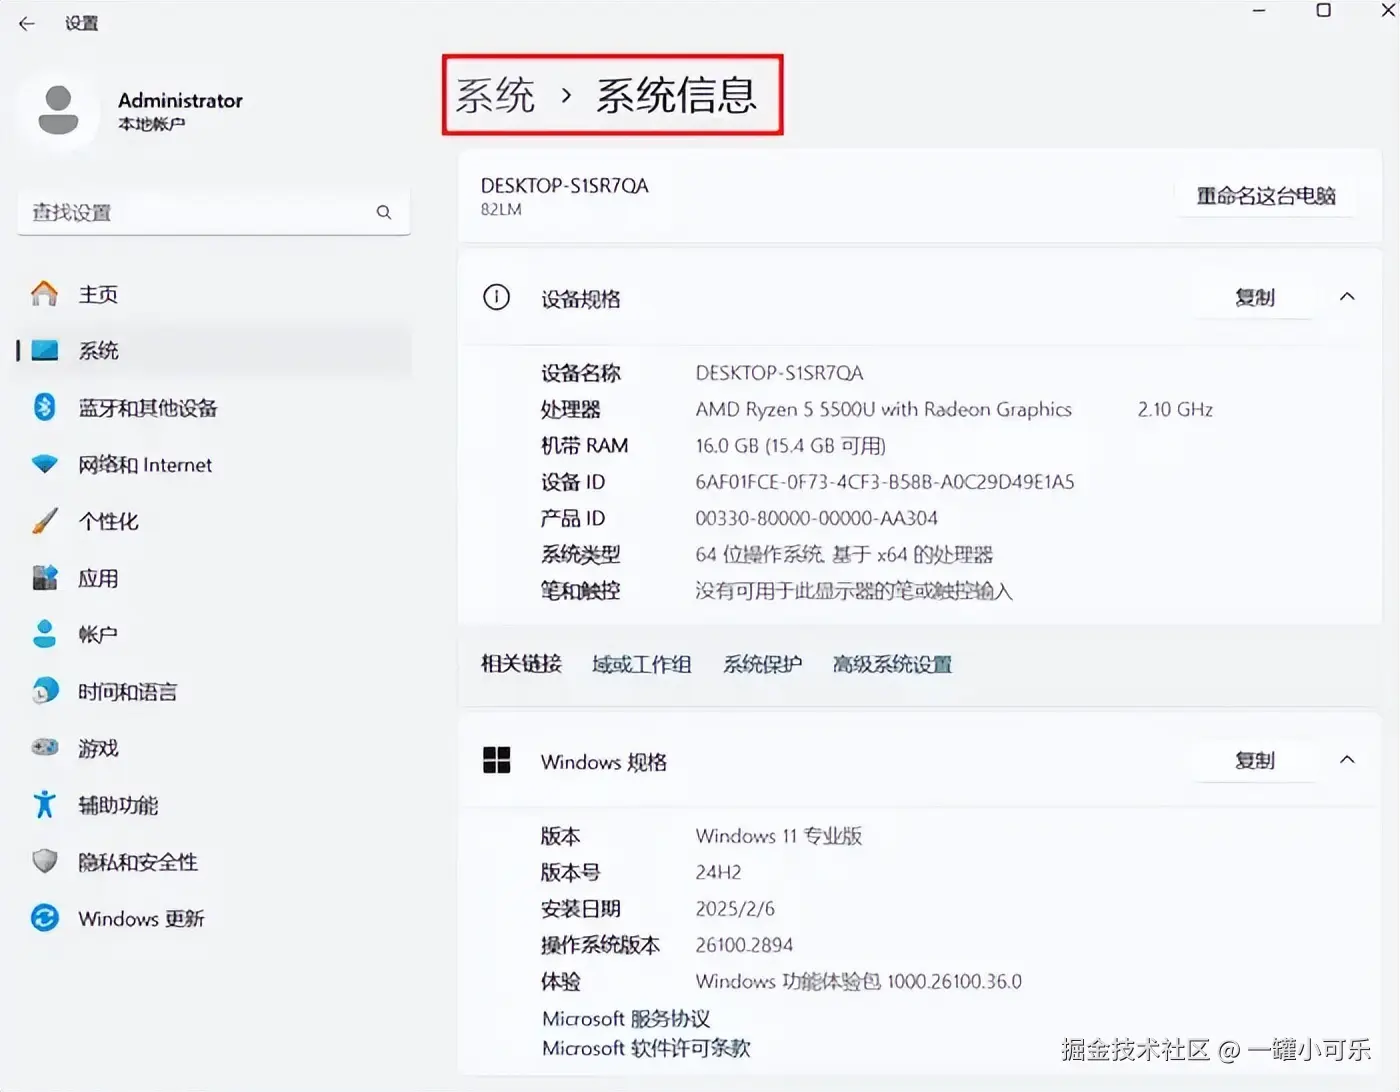Image resolution: width=1400 pixels, height=1092 pixels.
Task: Copy device specs with 复制 button
Action: click(x=1254, y=297)
